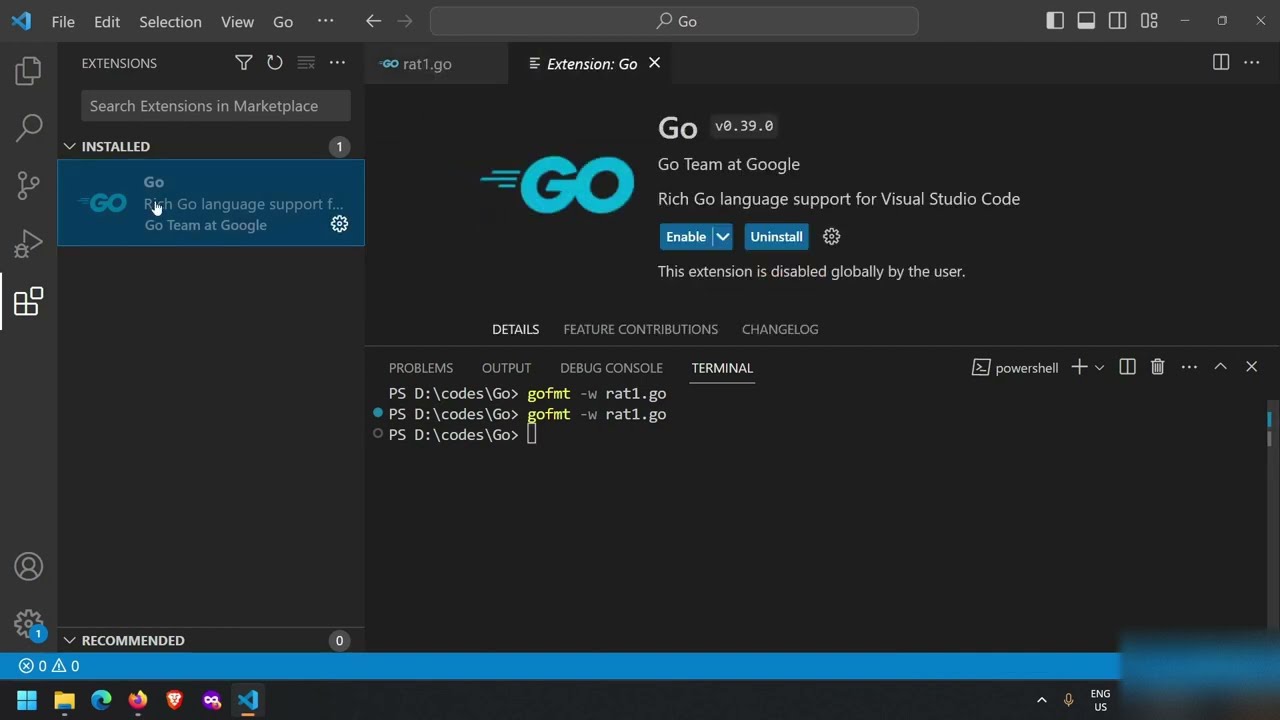The height and width of the screenshot is (720, 1280).
Task: Open the Enable button dropdown arrow
Action: coord(722,237)
